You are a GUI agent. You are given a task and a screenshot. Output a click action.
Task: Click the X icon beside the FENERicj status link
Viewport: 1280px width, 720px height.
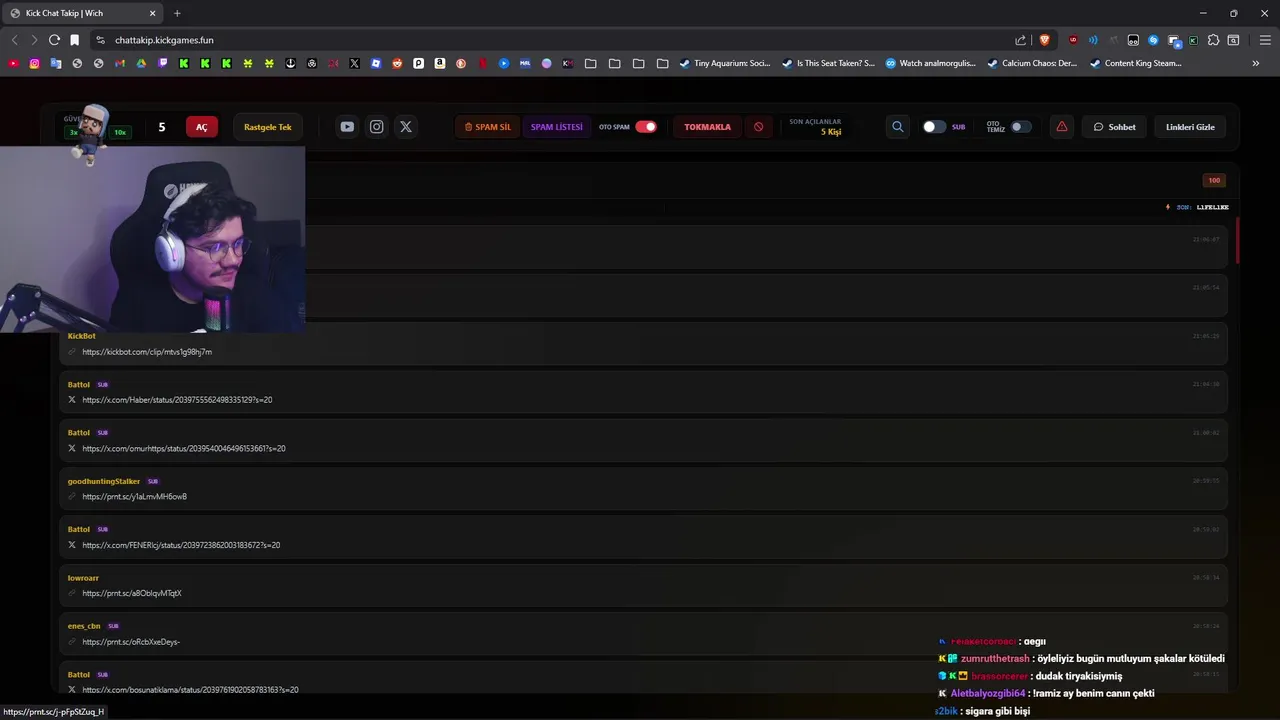(72, 545)
